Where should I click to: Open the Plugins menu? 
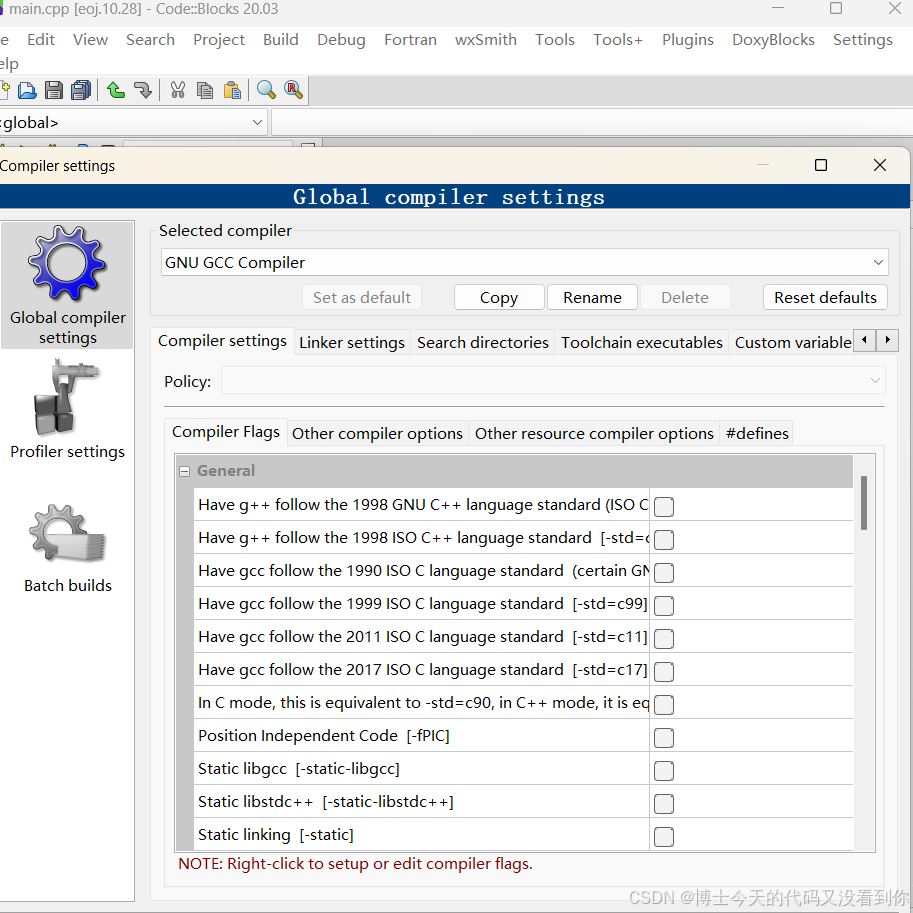click(x=688, y=40)
